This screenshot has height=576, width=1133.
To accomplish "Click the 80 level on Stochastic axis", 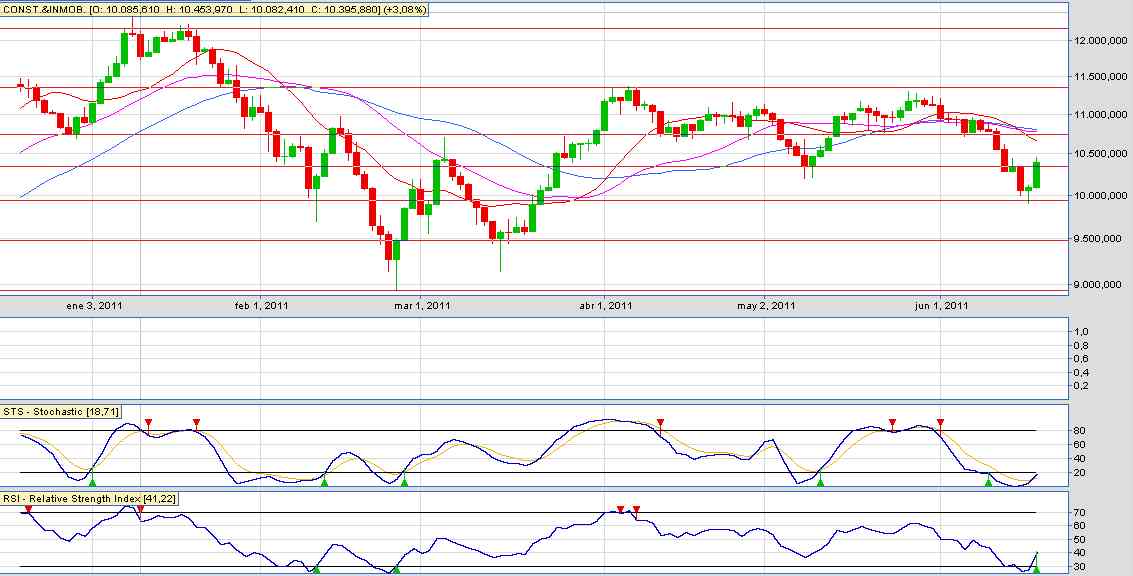I will click(1078, 431).
